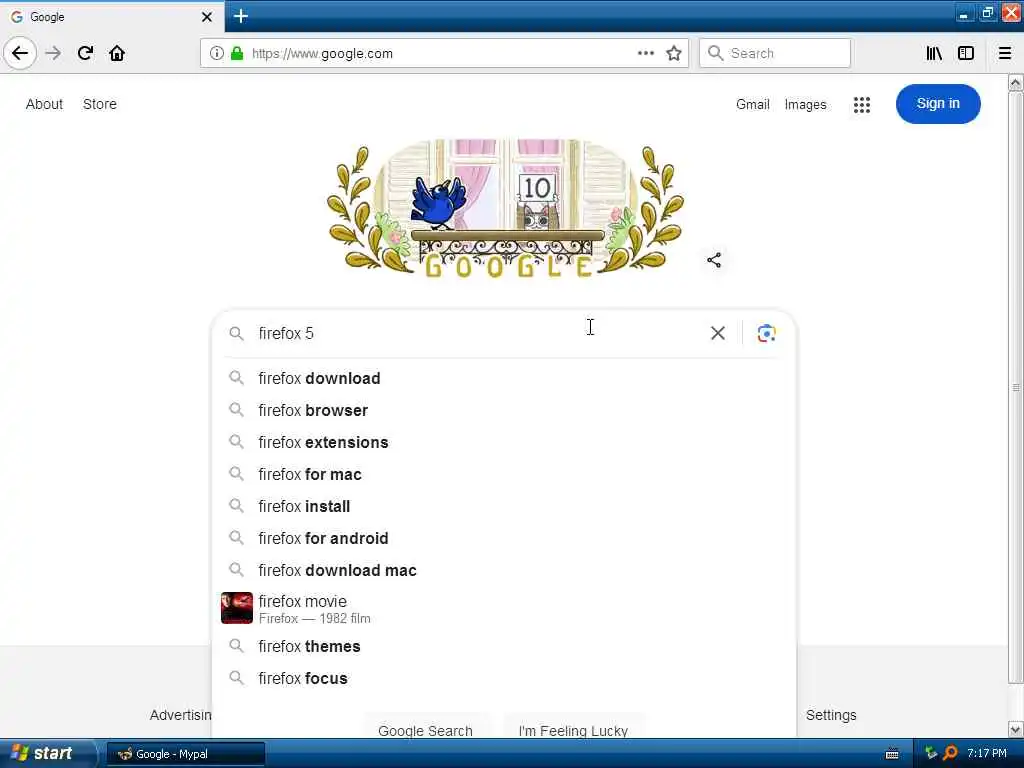Open the firefox movie thumbnail suggestion
The width and height of the screenshot is (1024, 768).
coord(236,607)
